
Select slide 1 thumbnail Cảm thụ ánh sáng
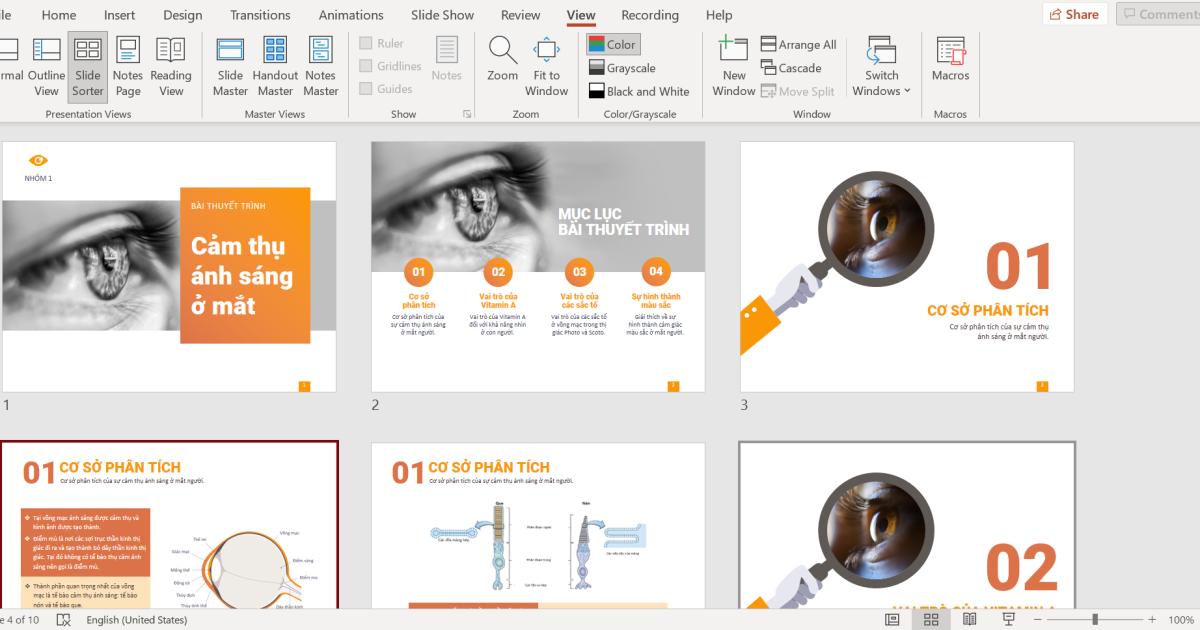169,266
